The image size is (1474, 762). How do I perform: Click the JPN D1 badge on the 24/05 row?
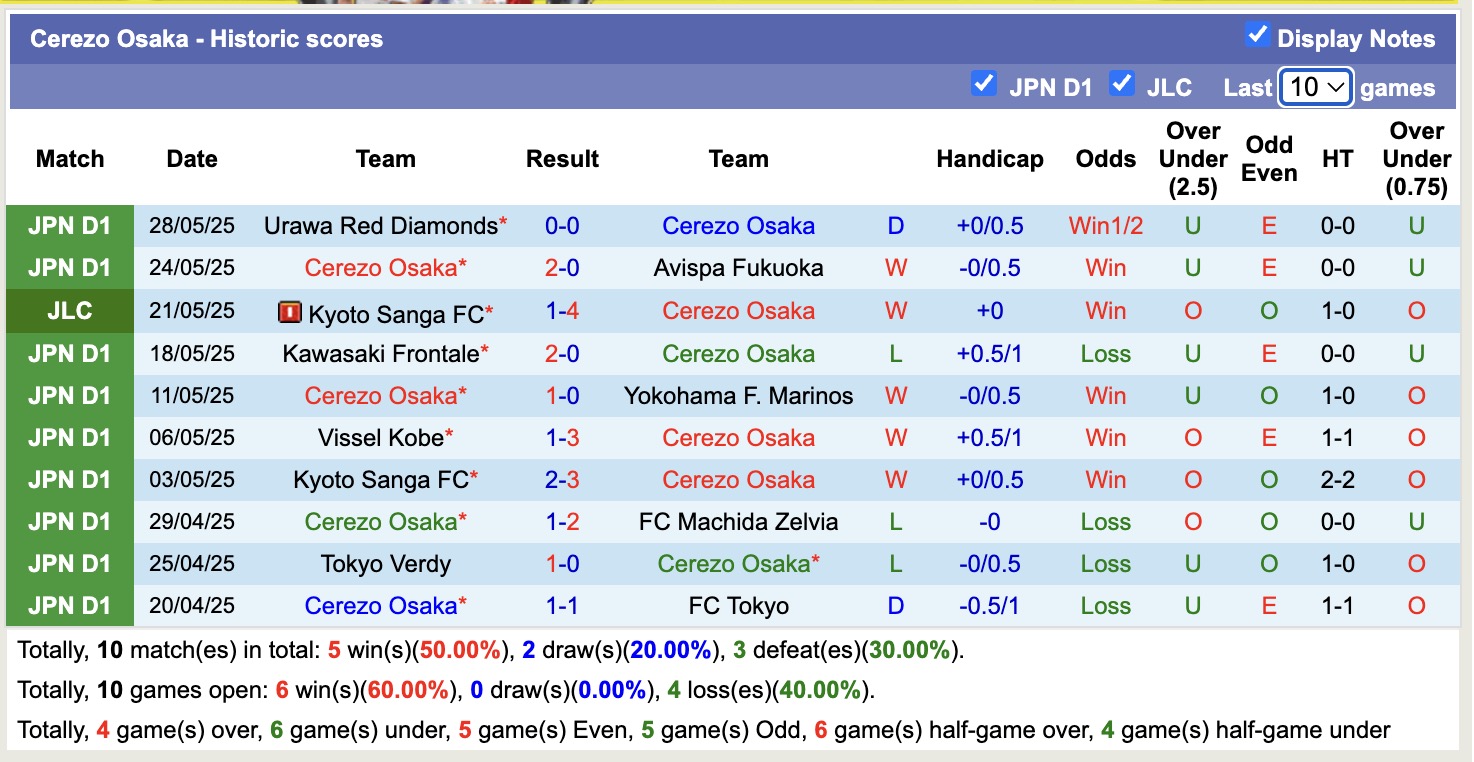(x=69, y=268)
